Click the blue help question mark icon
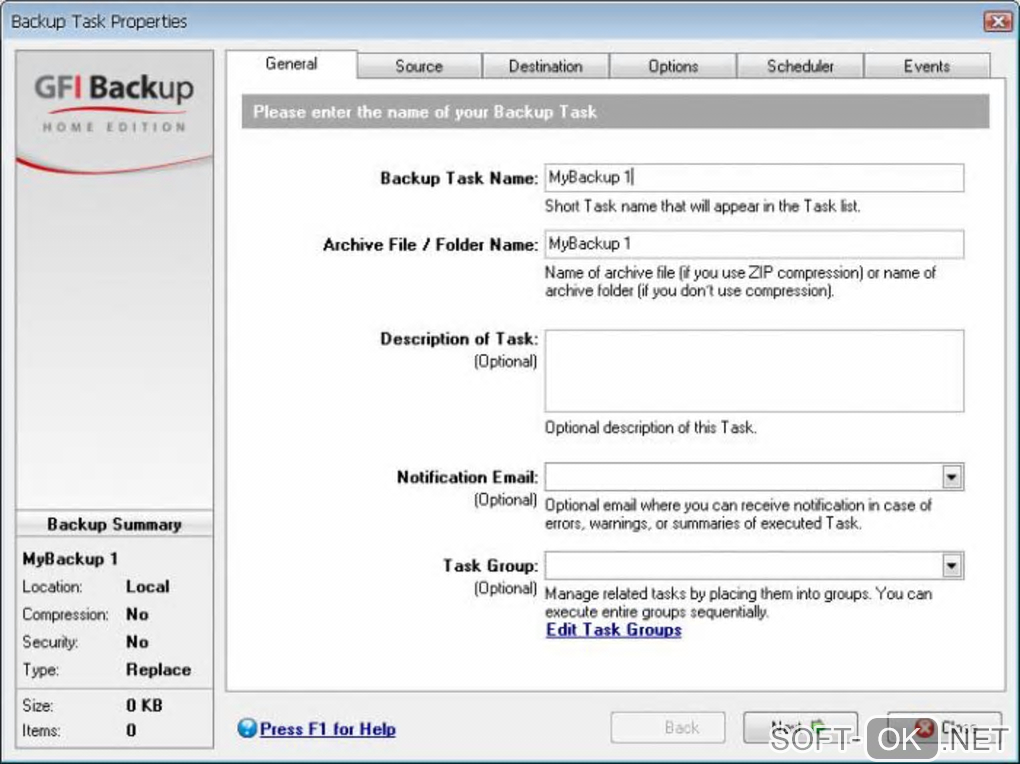 point(247,728)
